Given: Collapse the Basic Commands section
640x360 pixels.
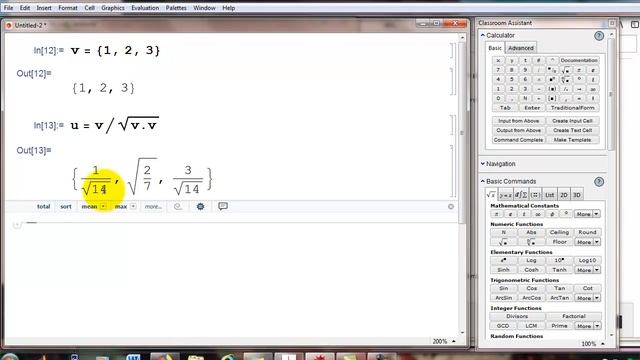Looking at the screenshot, I should coord(483,181).
